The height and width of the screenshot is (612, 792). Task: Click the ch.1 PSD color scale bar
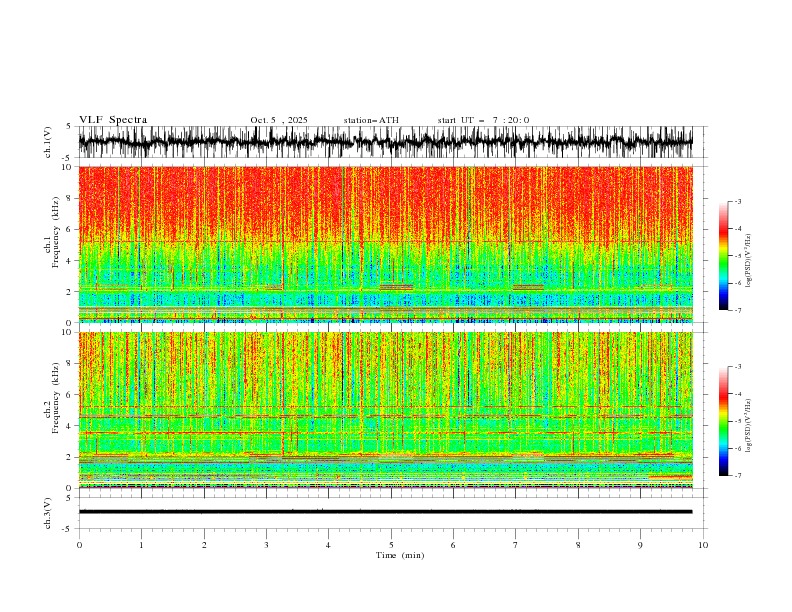point(723,256)
